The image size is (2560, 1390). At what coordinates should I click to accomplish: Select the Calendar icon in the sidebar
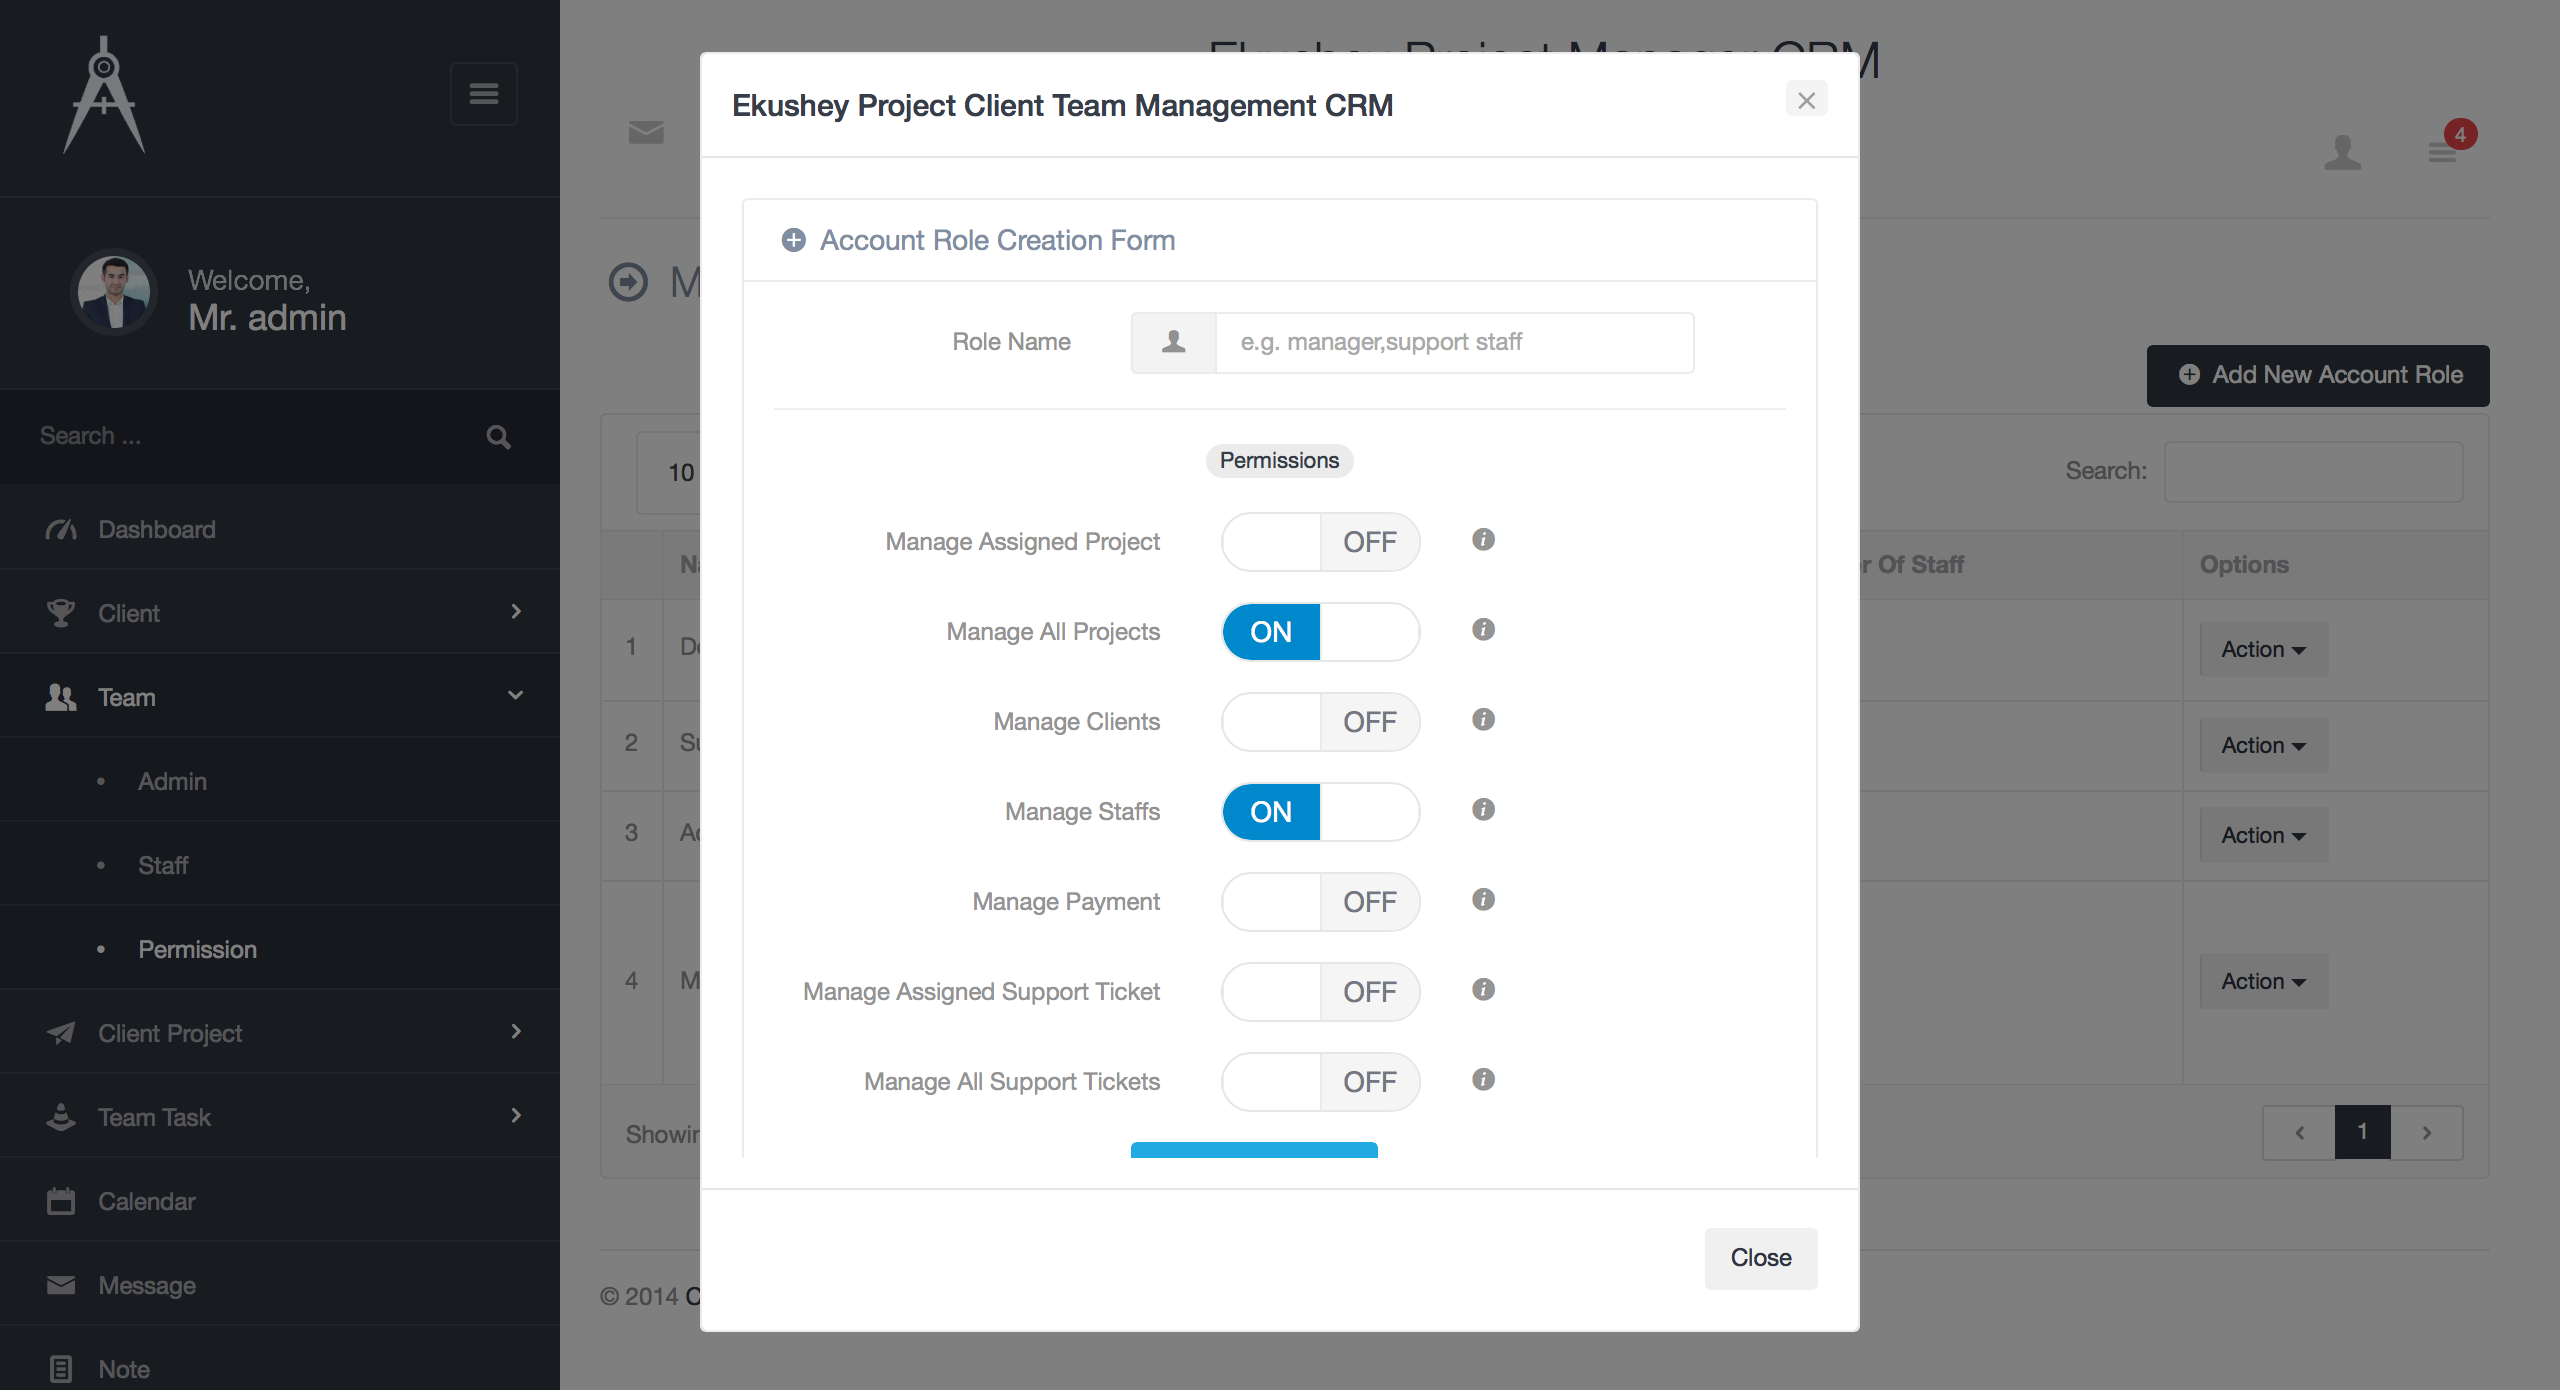(x=61, y=1201)
